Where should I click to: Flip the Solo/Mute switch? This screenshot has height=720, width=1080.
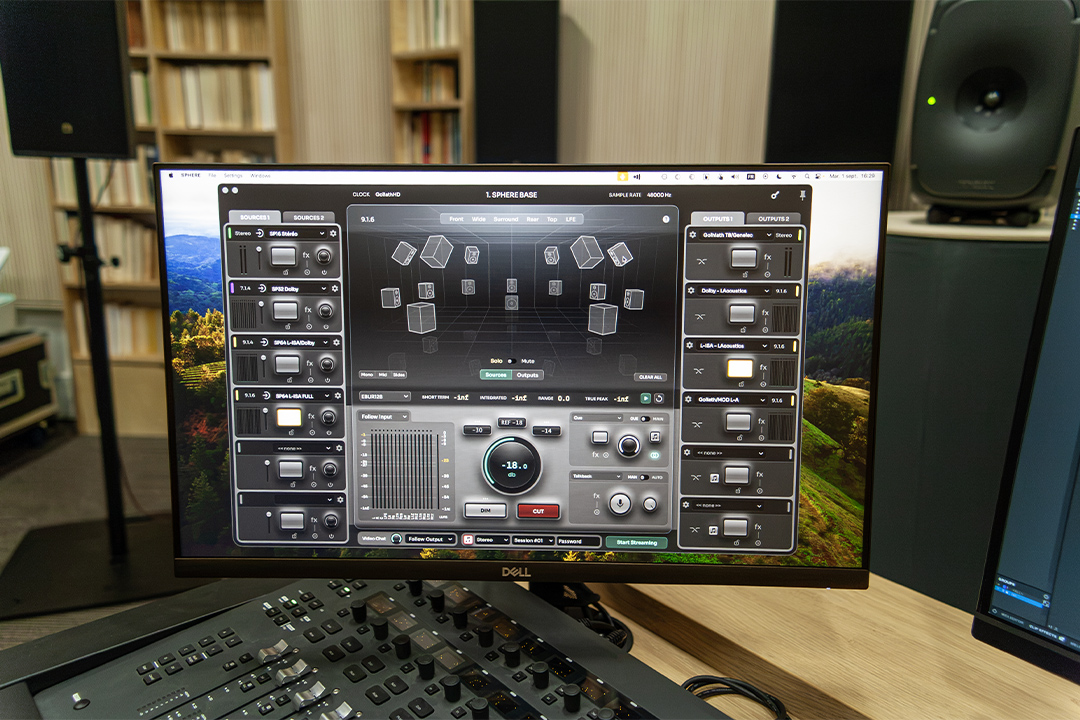(512, 361)
